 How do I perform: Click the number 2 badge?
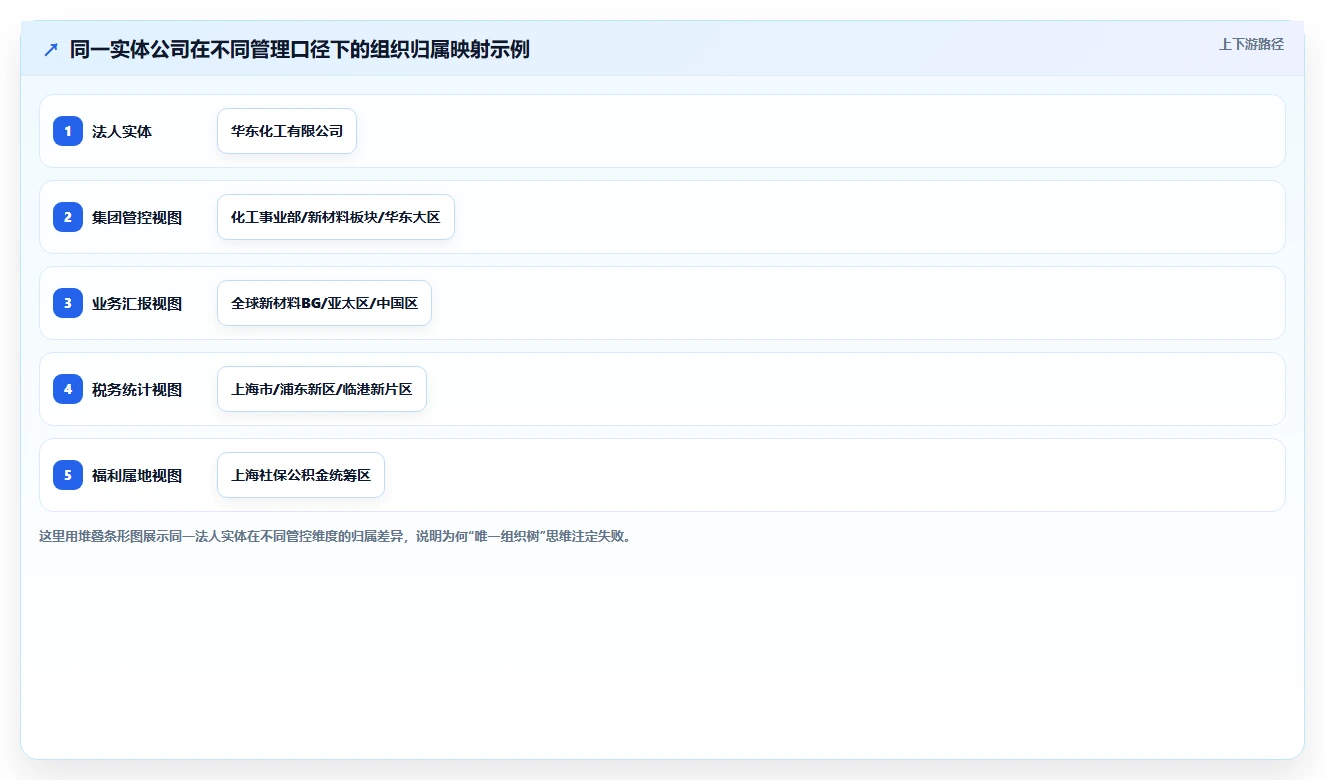68,217
